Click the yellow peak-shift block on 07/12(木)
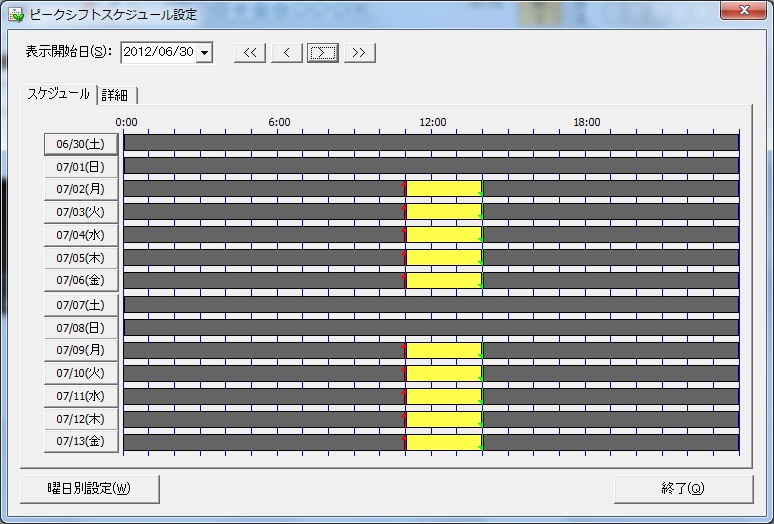The height and width of the screenshot is (524, 774). click(444, 419)
